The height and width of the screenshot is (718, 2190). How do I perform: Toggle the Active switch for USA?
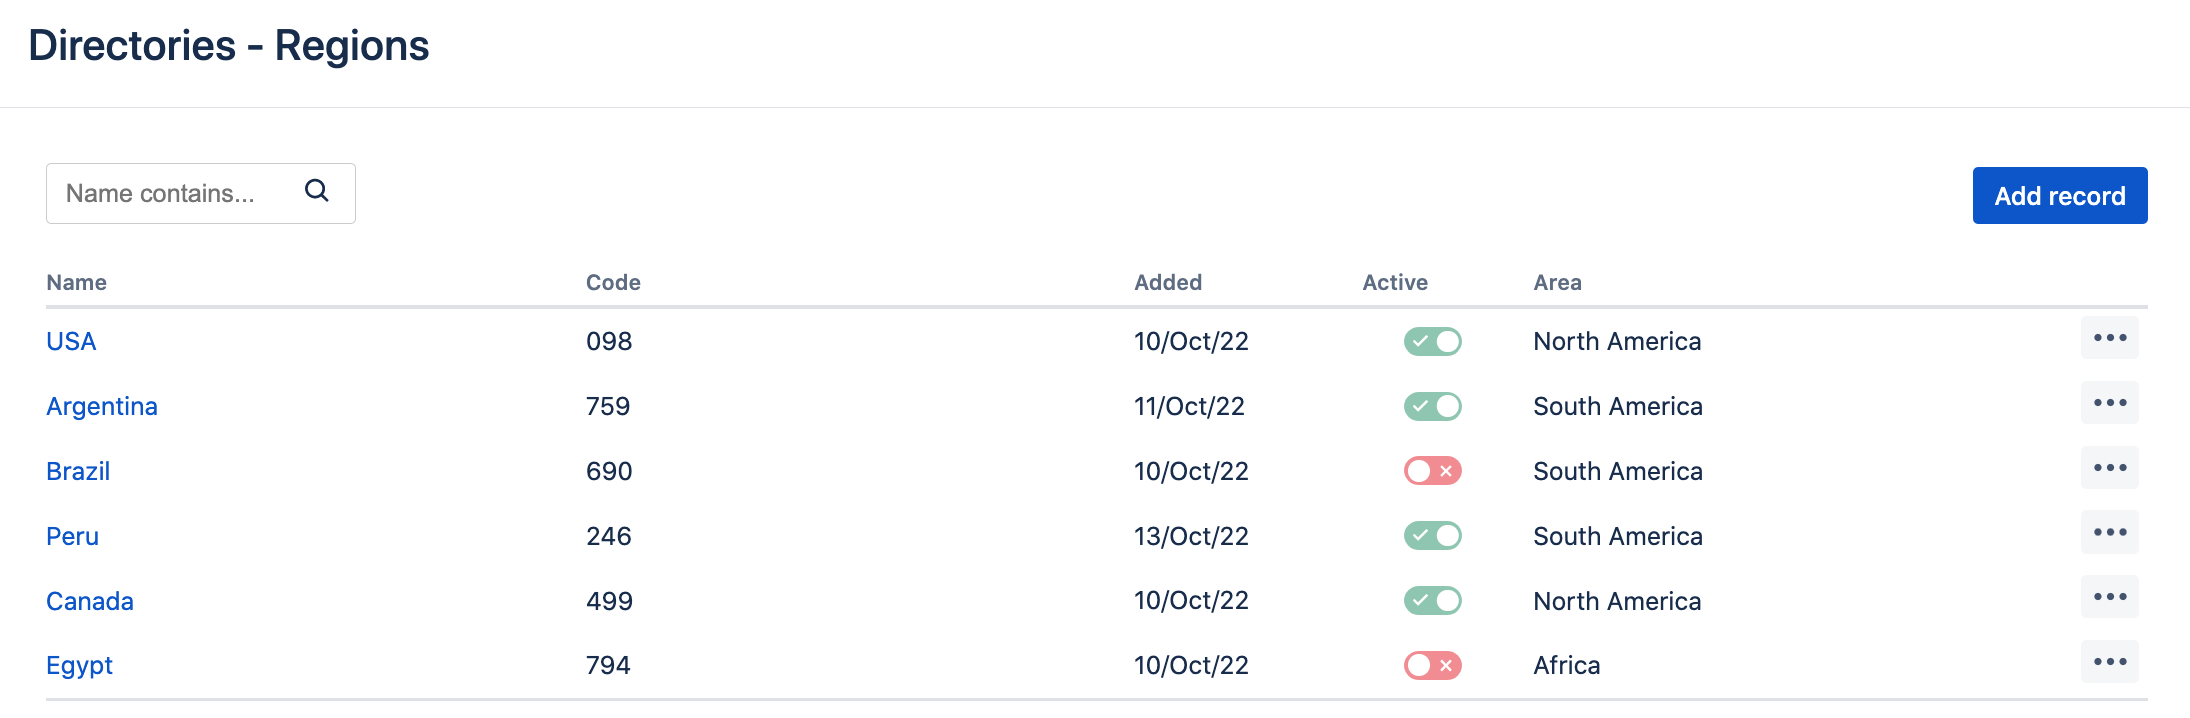pos(1432,342)
